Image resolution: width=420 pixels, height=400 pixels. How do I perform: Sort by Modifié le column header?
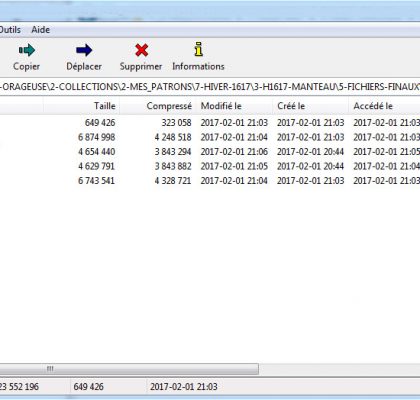pyautogui.click(x=234, y=106)
